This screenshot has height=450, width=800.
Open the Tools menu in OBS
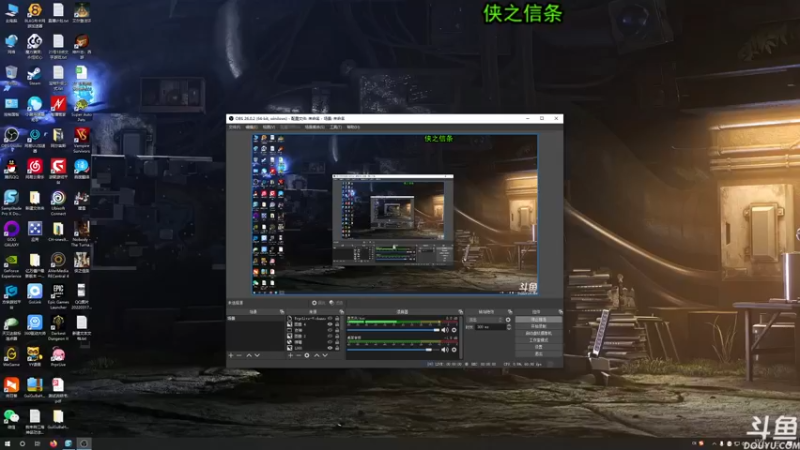tap(336, 127)
